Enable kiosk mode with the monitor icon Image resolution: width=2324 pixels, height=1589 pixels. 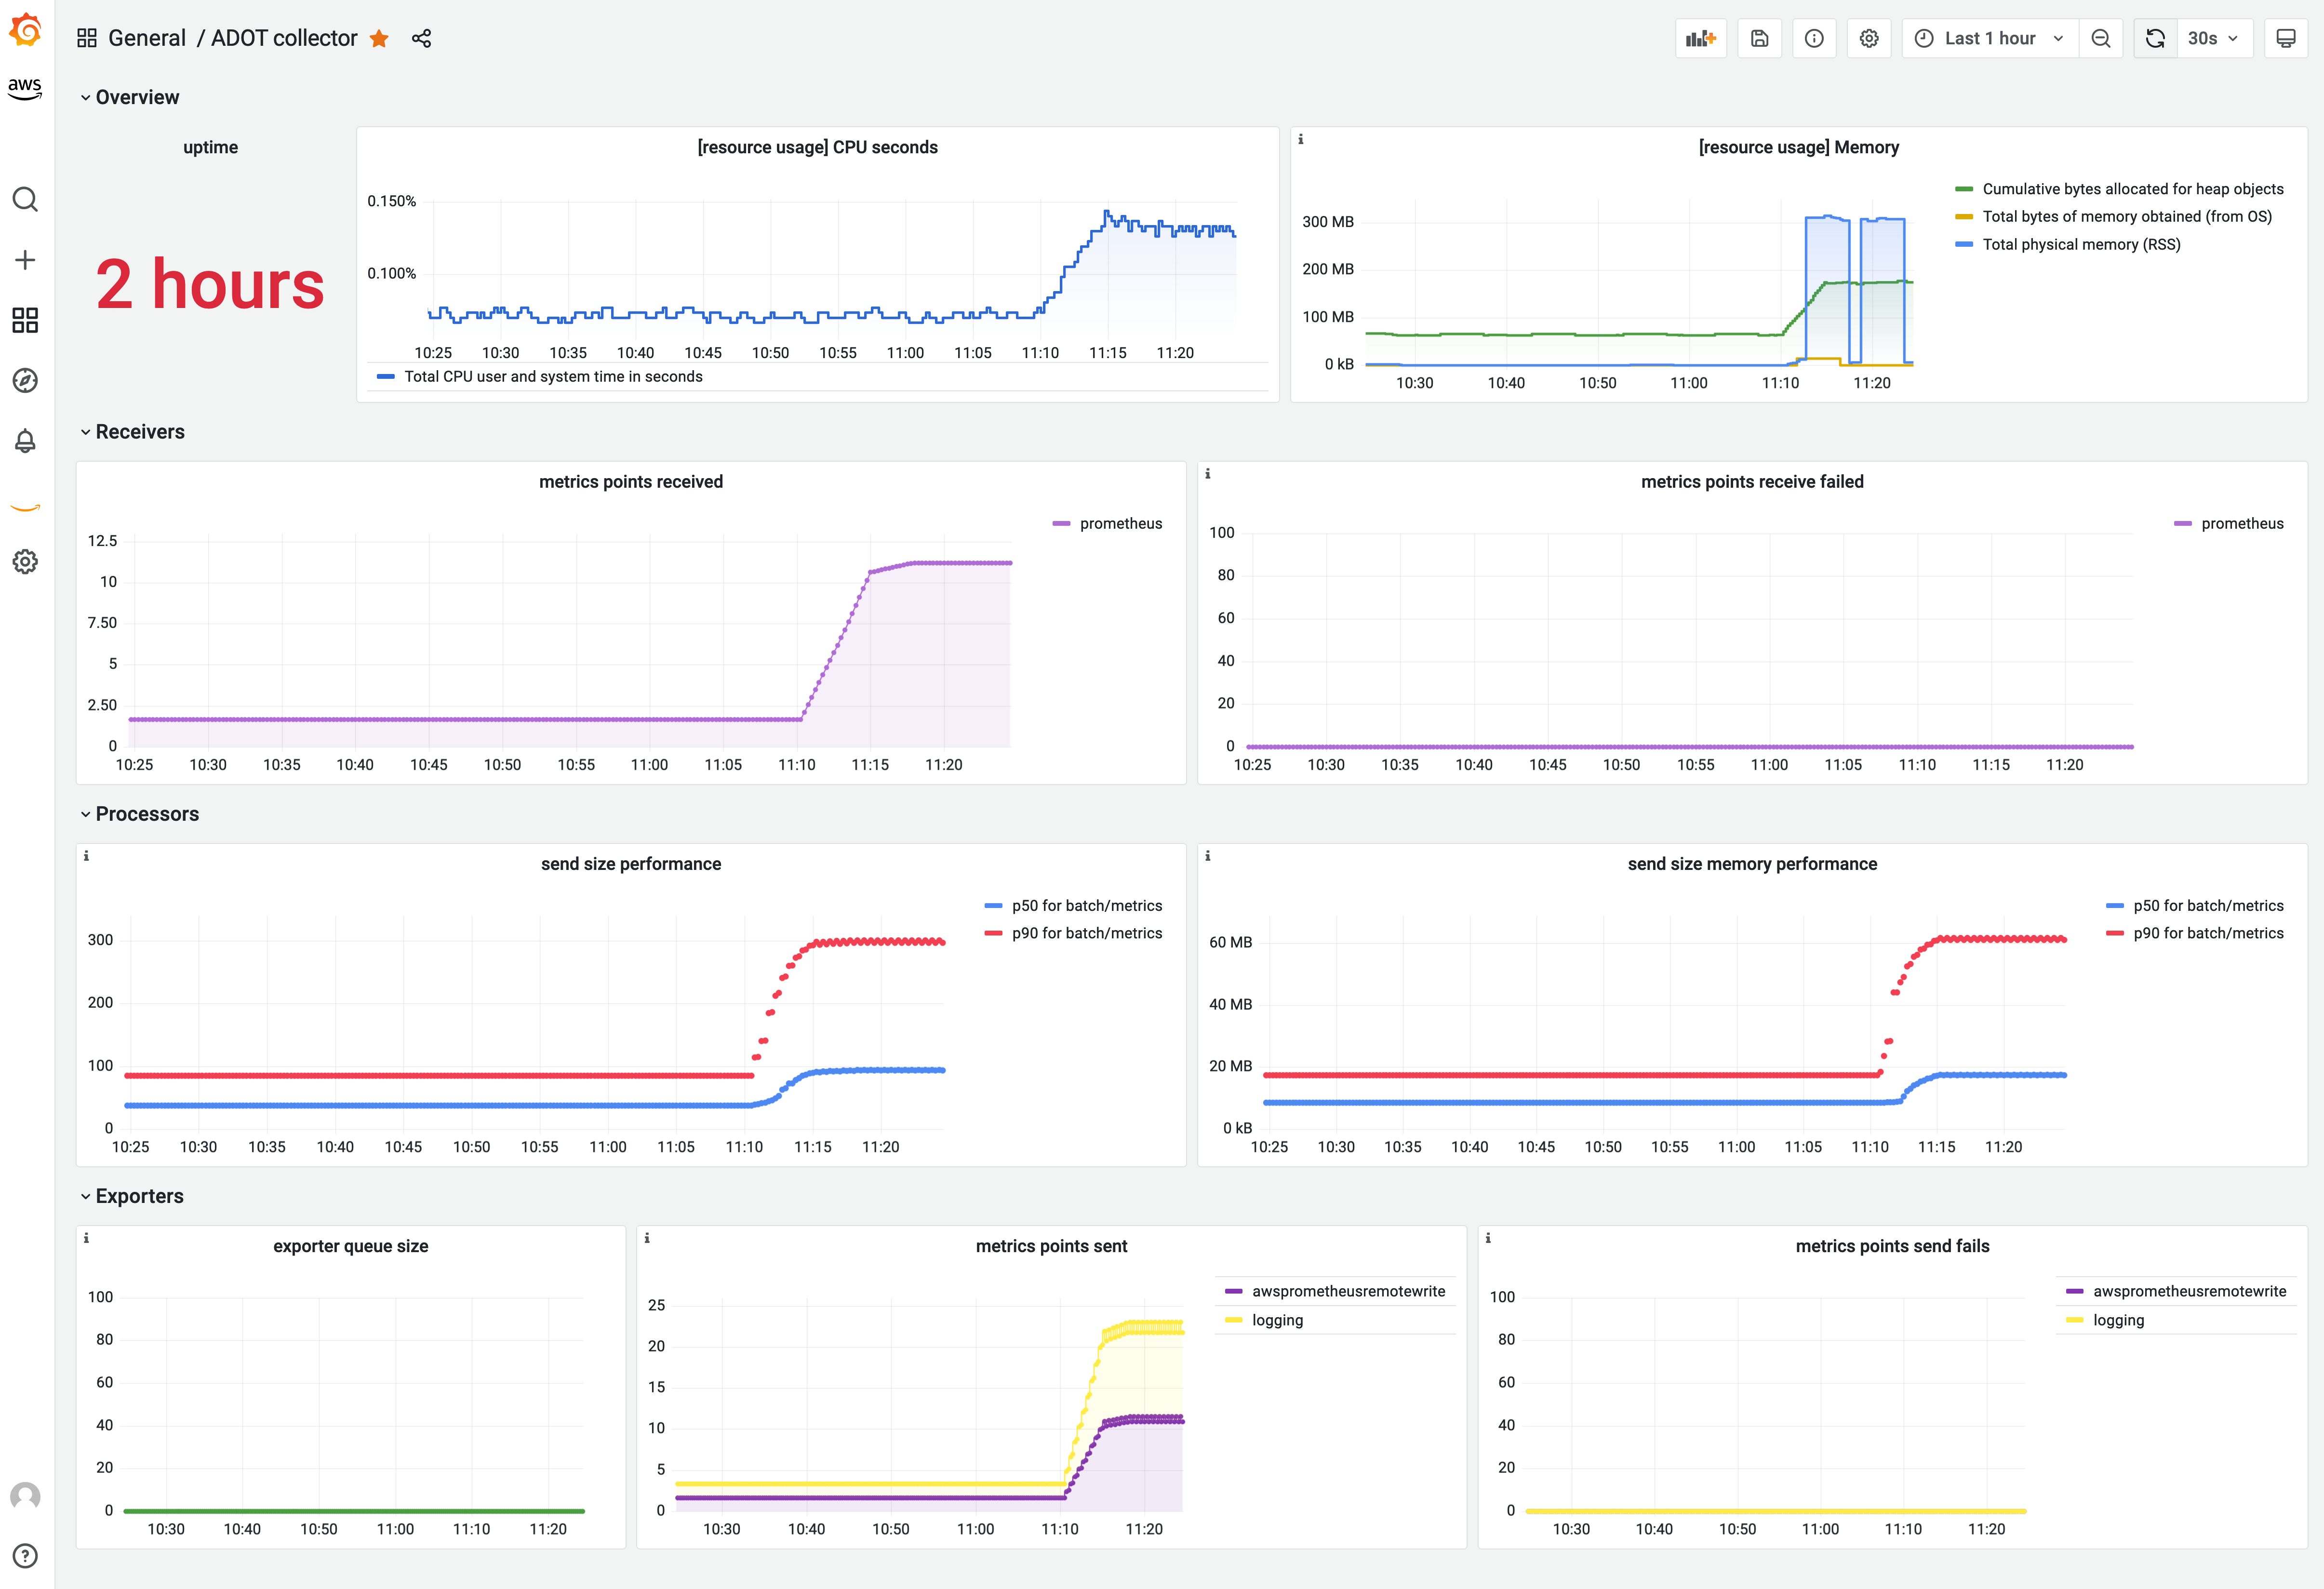(2286, 37)
